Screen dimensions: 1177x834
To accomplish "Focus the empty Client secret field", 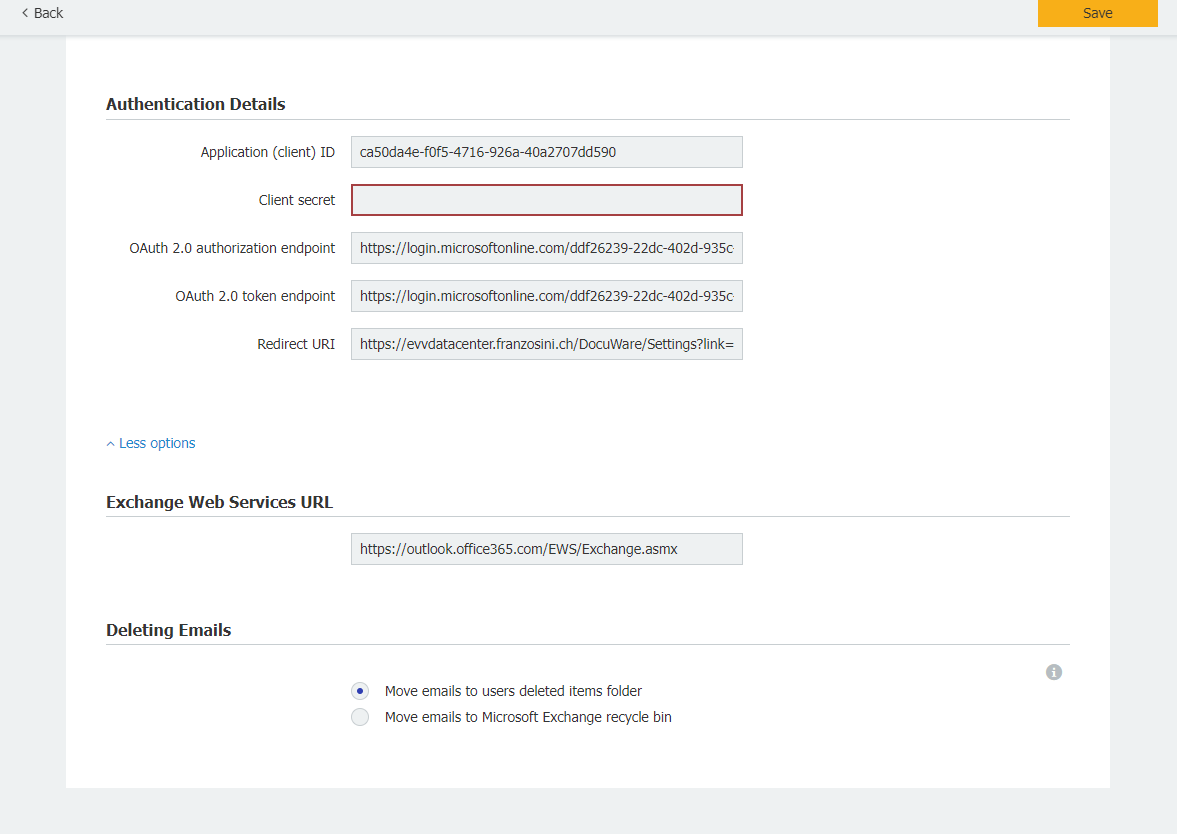I will (546, 200).
